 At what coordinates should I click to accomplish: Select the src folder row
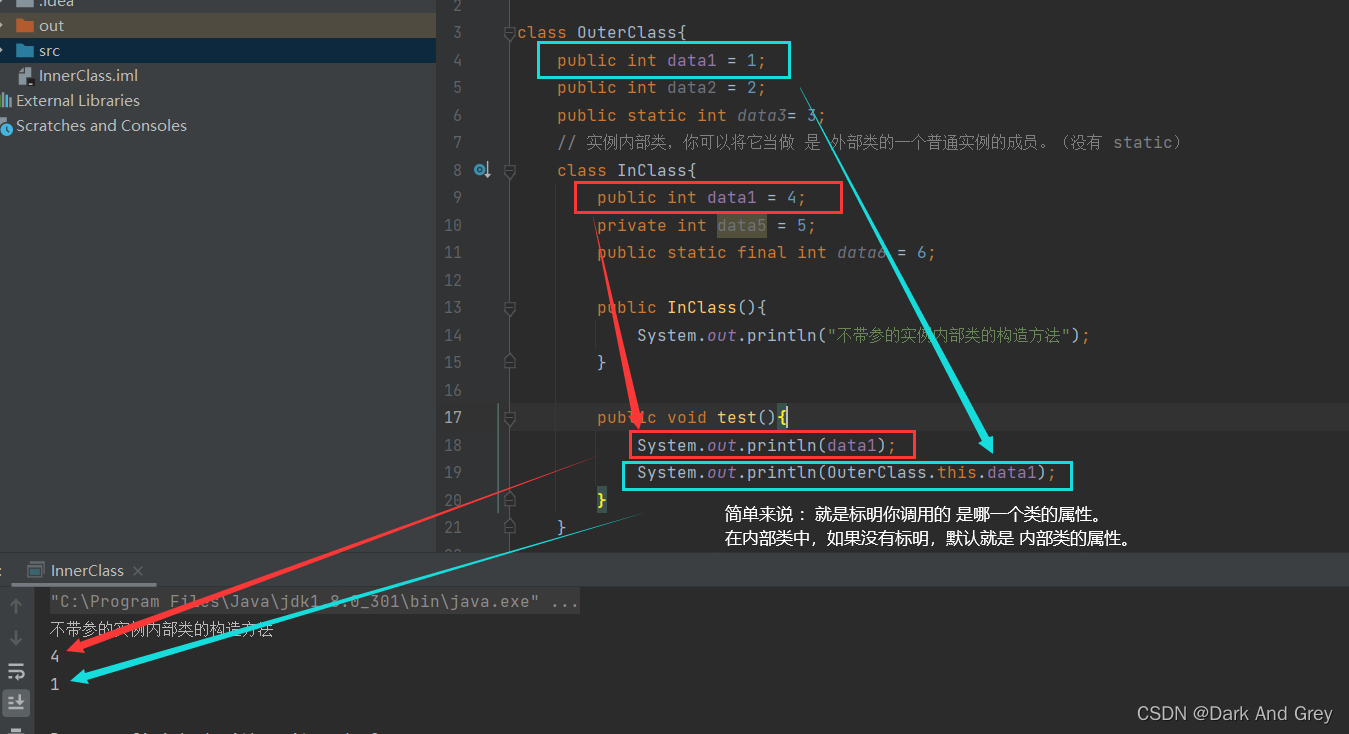click(218, 51)
